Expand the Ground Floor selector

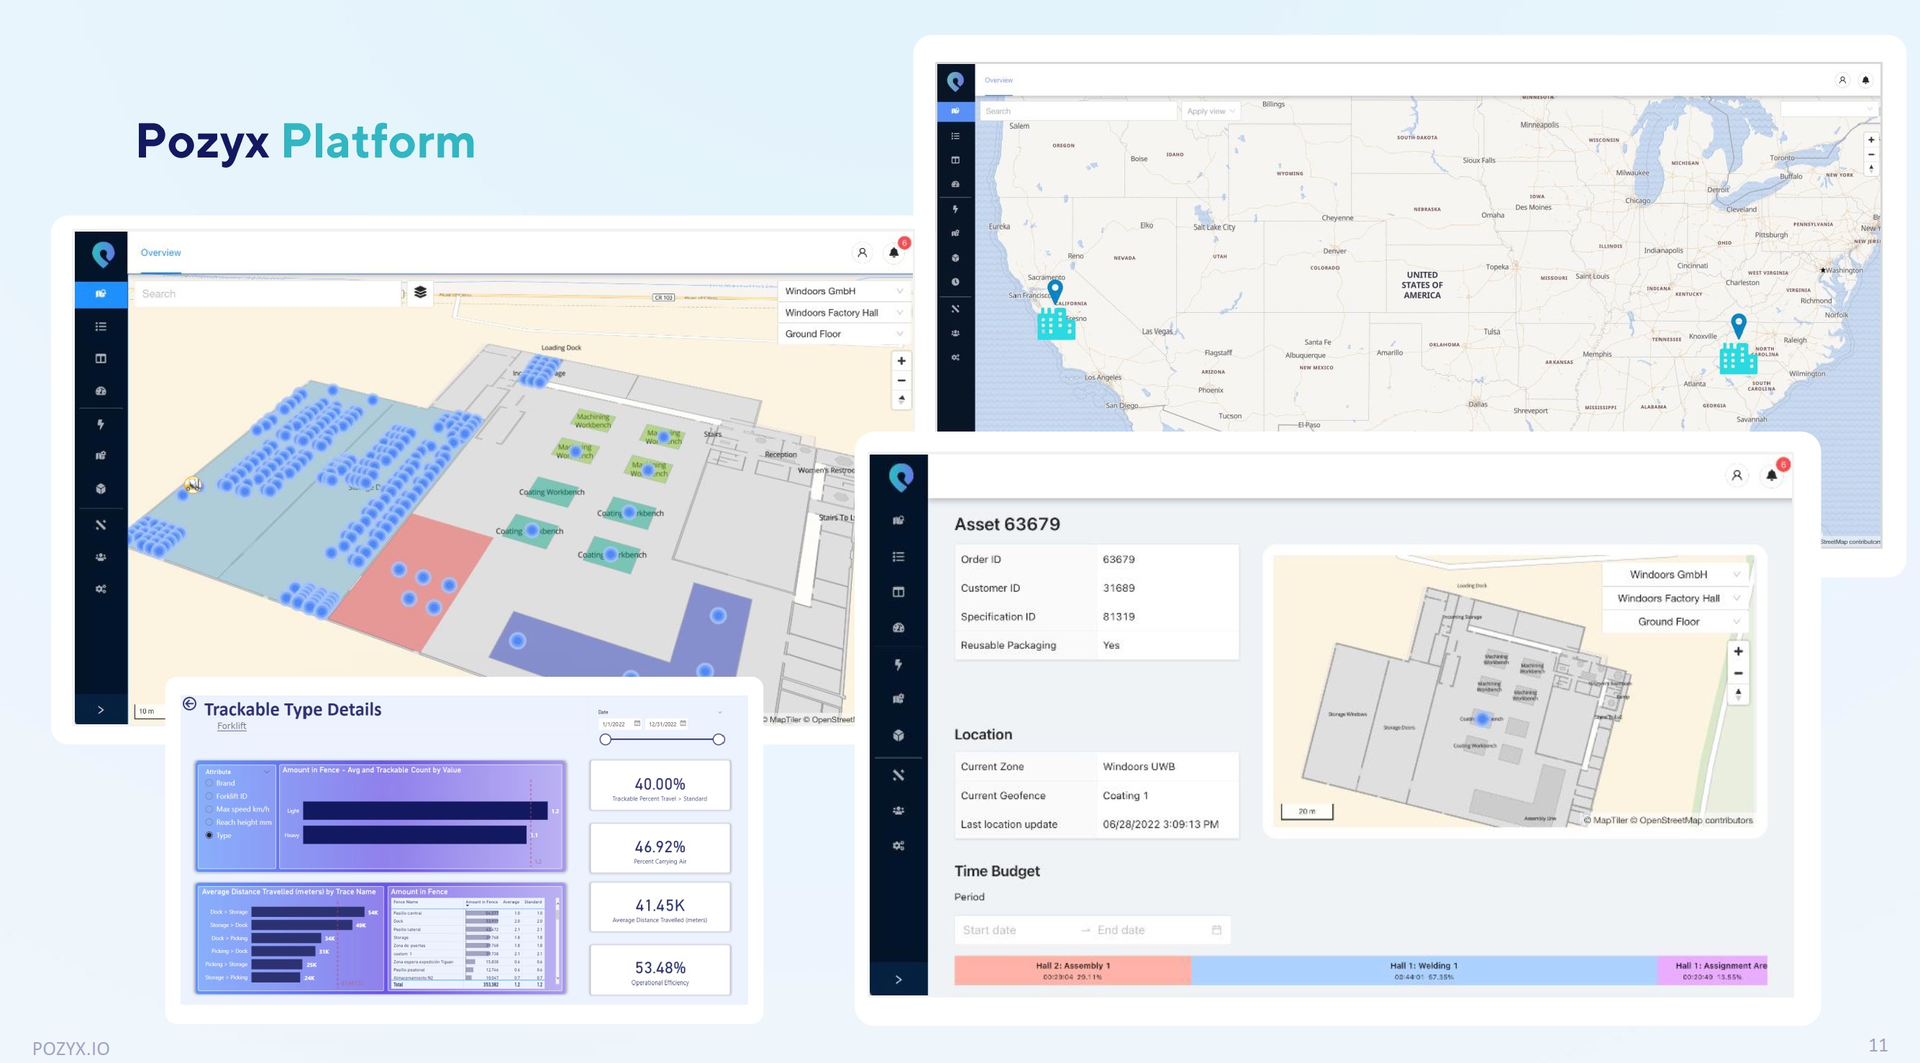tap(843, 333)
